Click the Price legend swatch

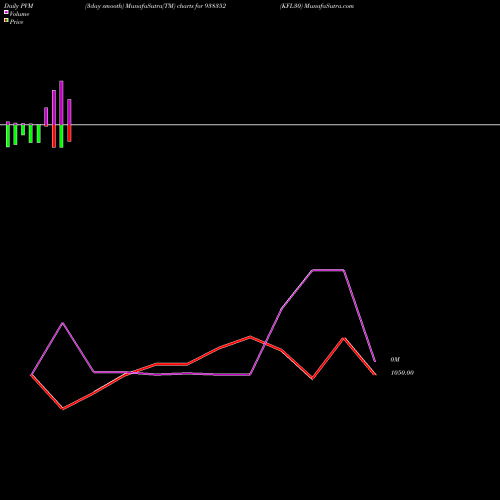[6, 21]
